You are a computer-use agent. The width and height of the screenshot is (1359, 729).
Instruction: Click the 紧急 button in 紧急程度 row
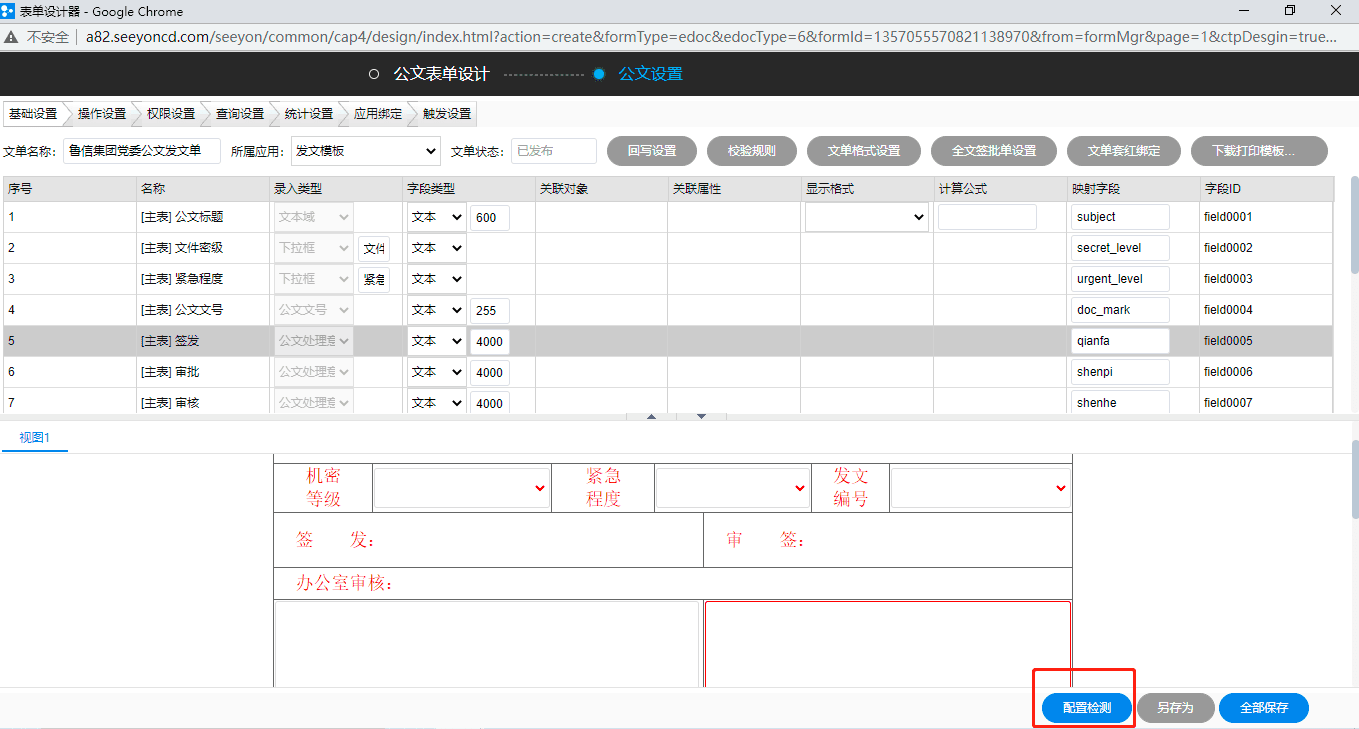(374, 279)
